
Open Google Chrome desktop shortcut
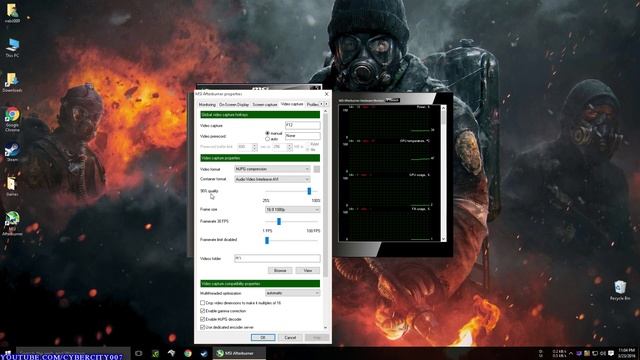[12, 118]
